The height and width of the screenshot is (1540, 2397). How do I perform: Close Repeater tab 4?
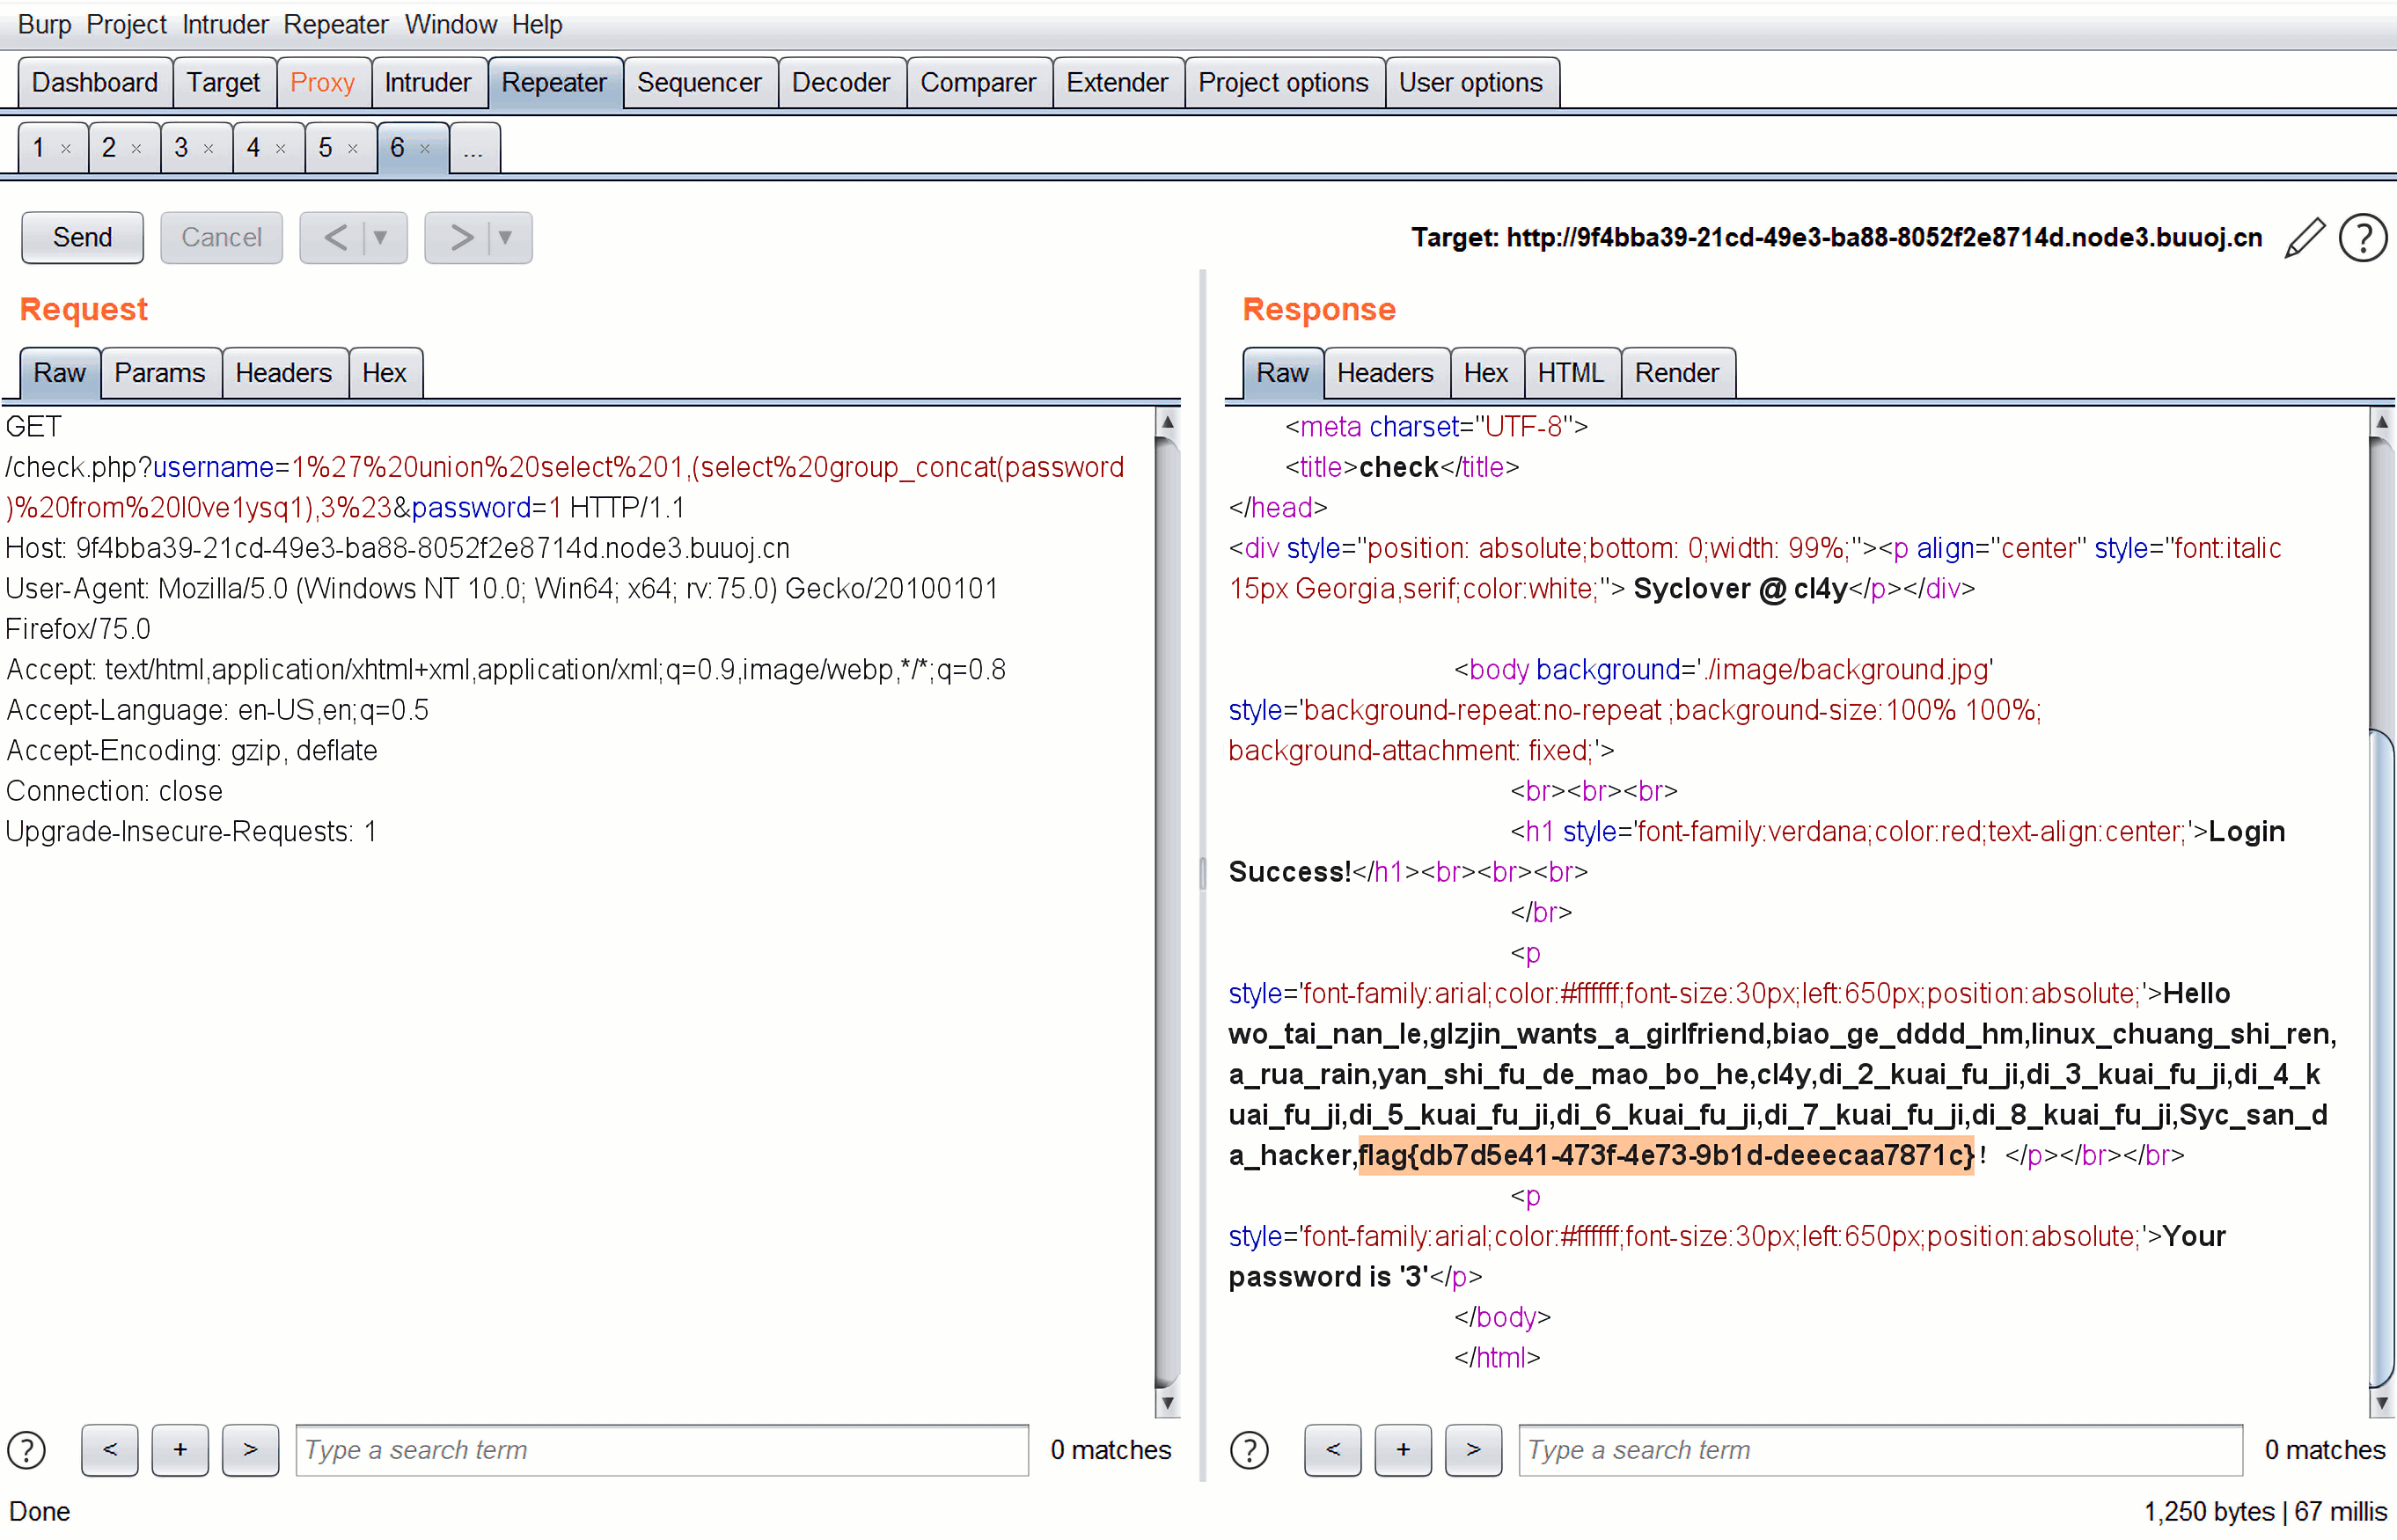[x=281, y=149]
